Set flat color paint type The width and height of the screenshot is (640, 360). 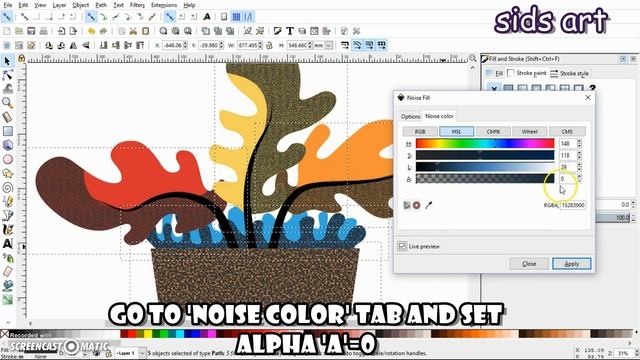pos(508,88)
